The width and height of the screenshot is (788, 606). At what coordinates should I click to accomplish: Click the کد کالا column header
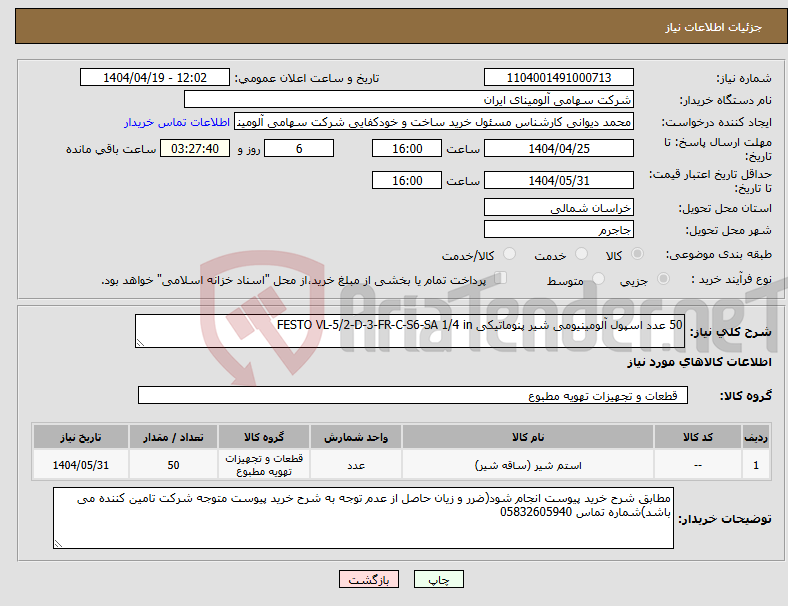pyautogui.click(x=698, y=437)
